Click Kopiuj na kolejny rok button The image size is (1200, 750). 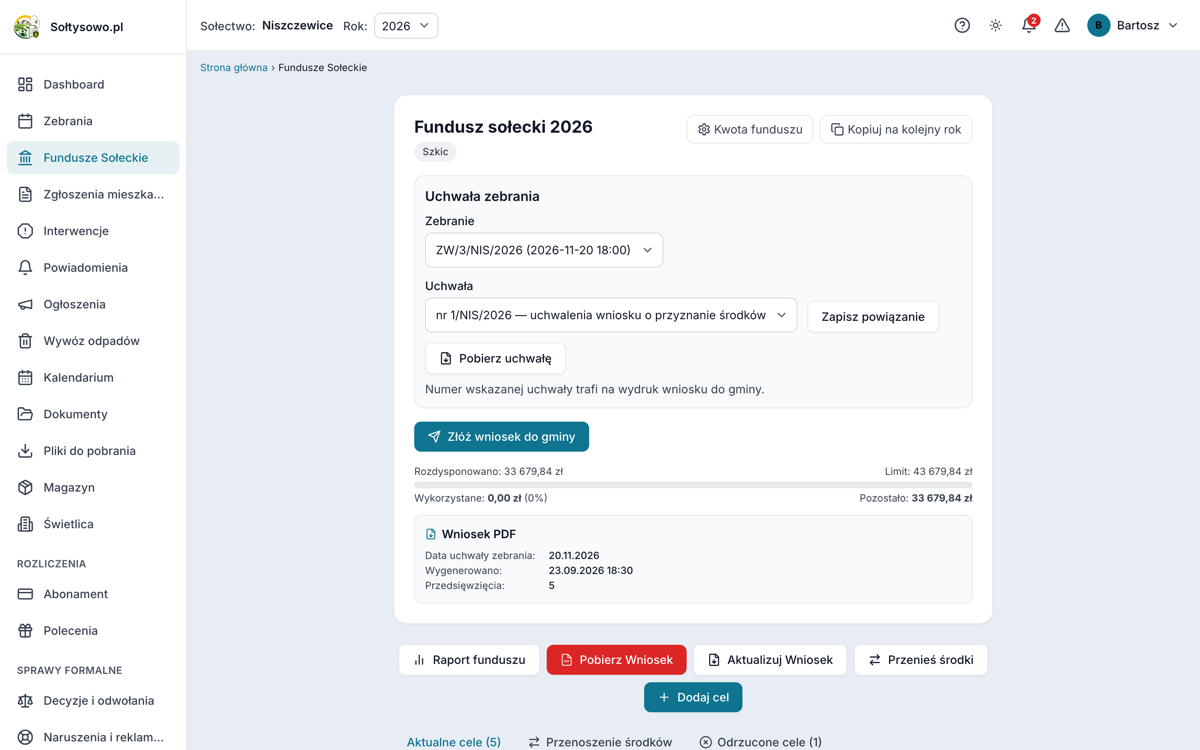(x=896, y=129)
